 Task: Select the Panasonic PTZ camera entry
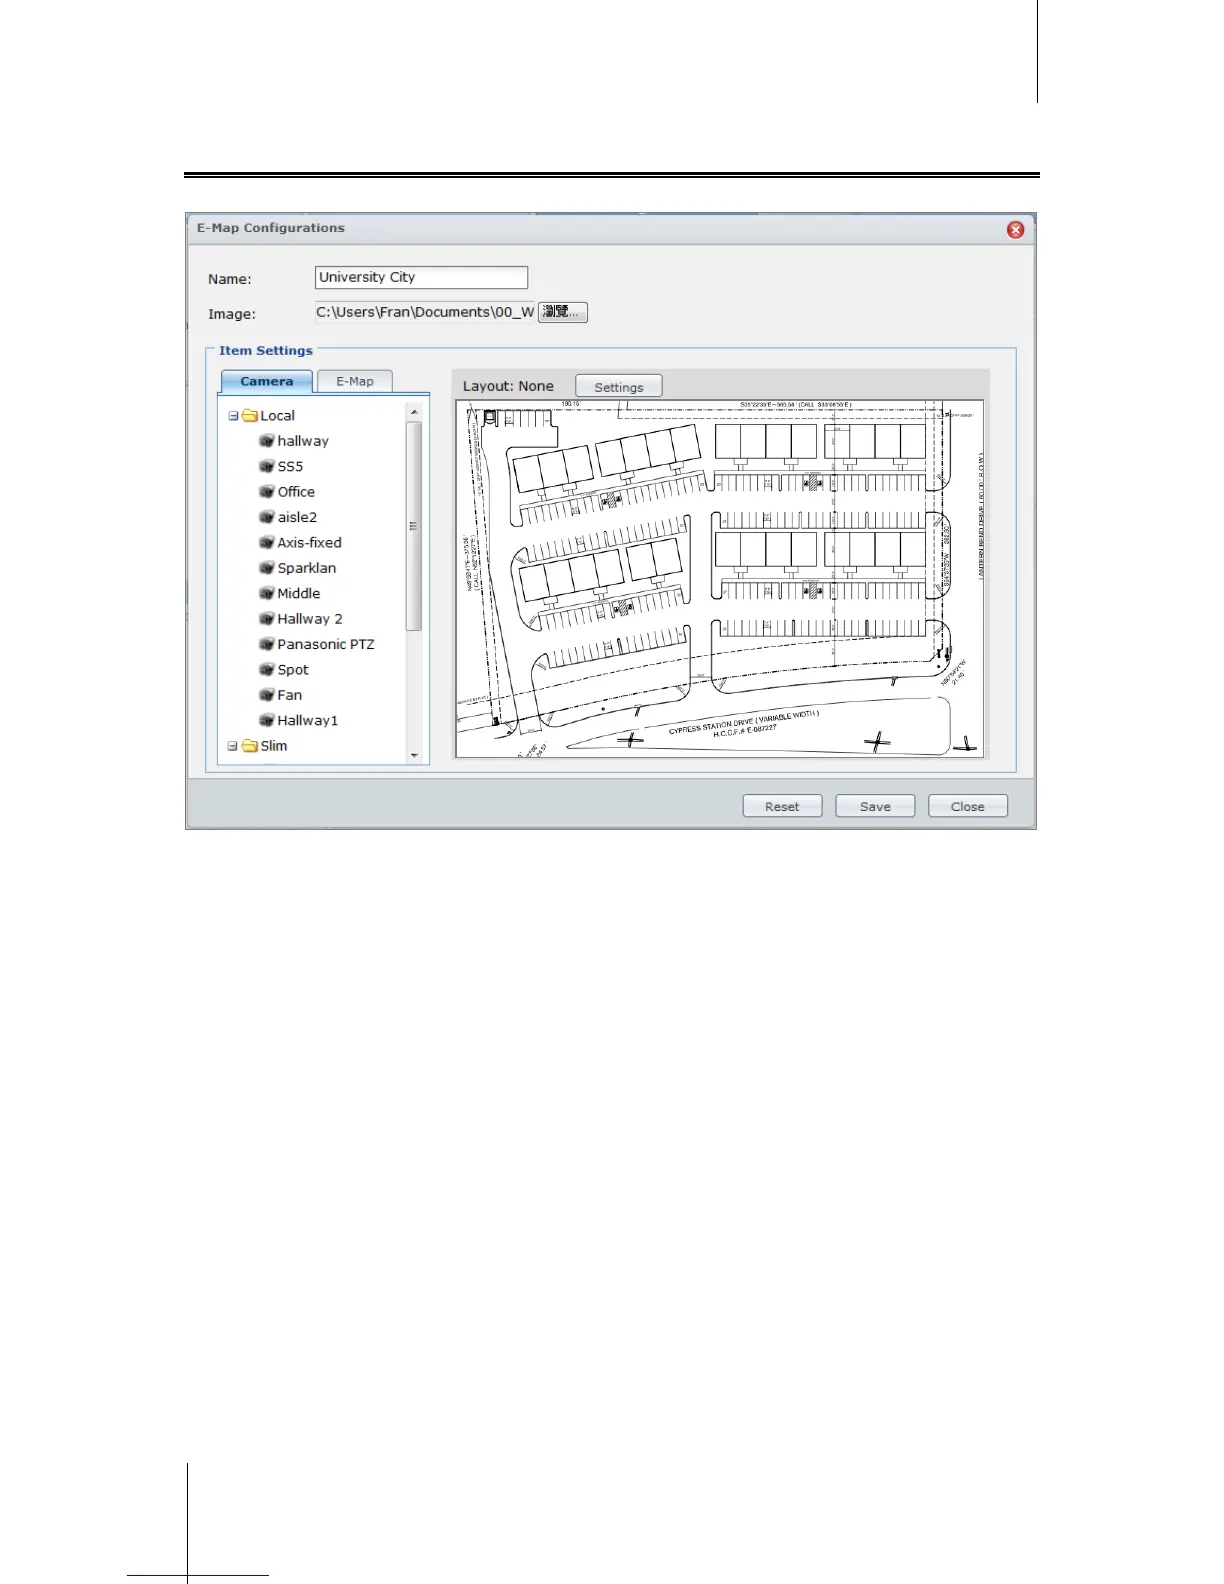point(326,644)
